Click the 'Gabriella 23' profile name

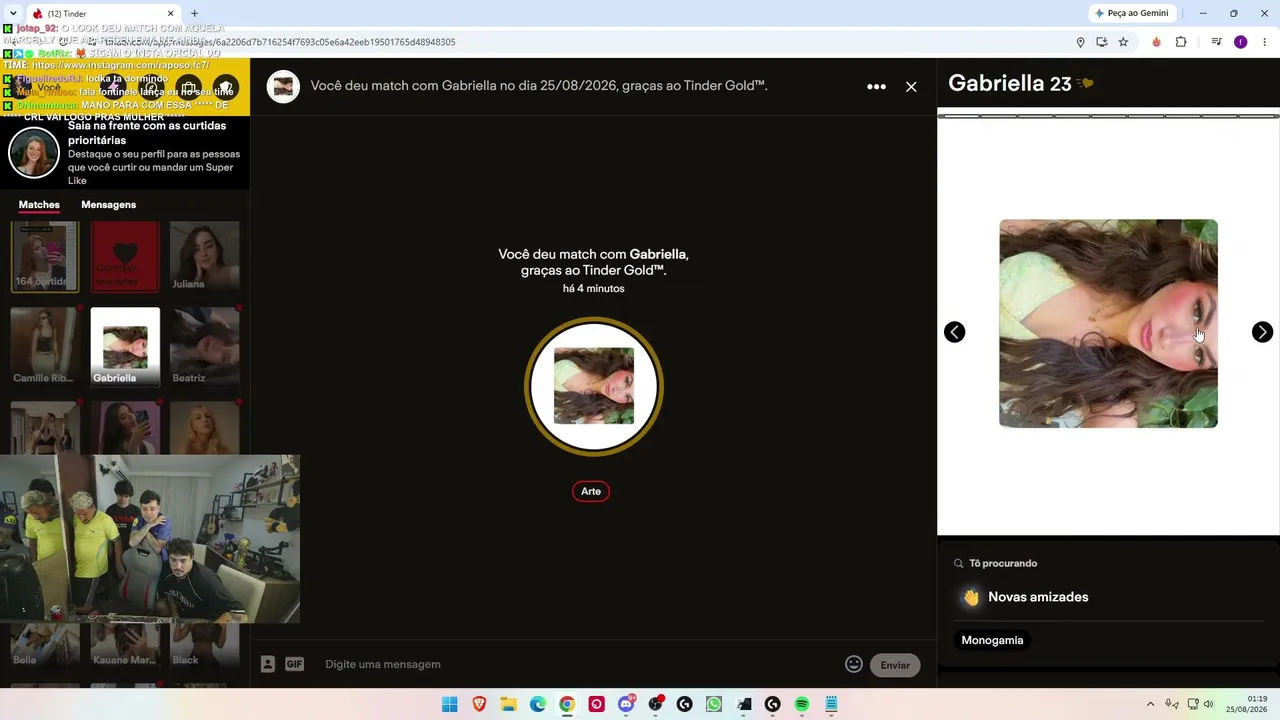click(x=1010, y=84)
